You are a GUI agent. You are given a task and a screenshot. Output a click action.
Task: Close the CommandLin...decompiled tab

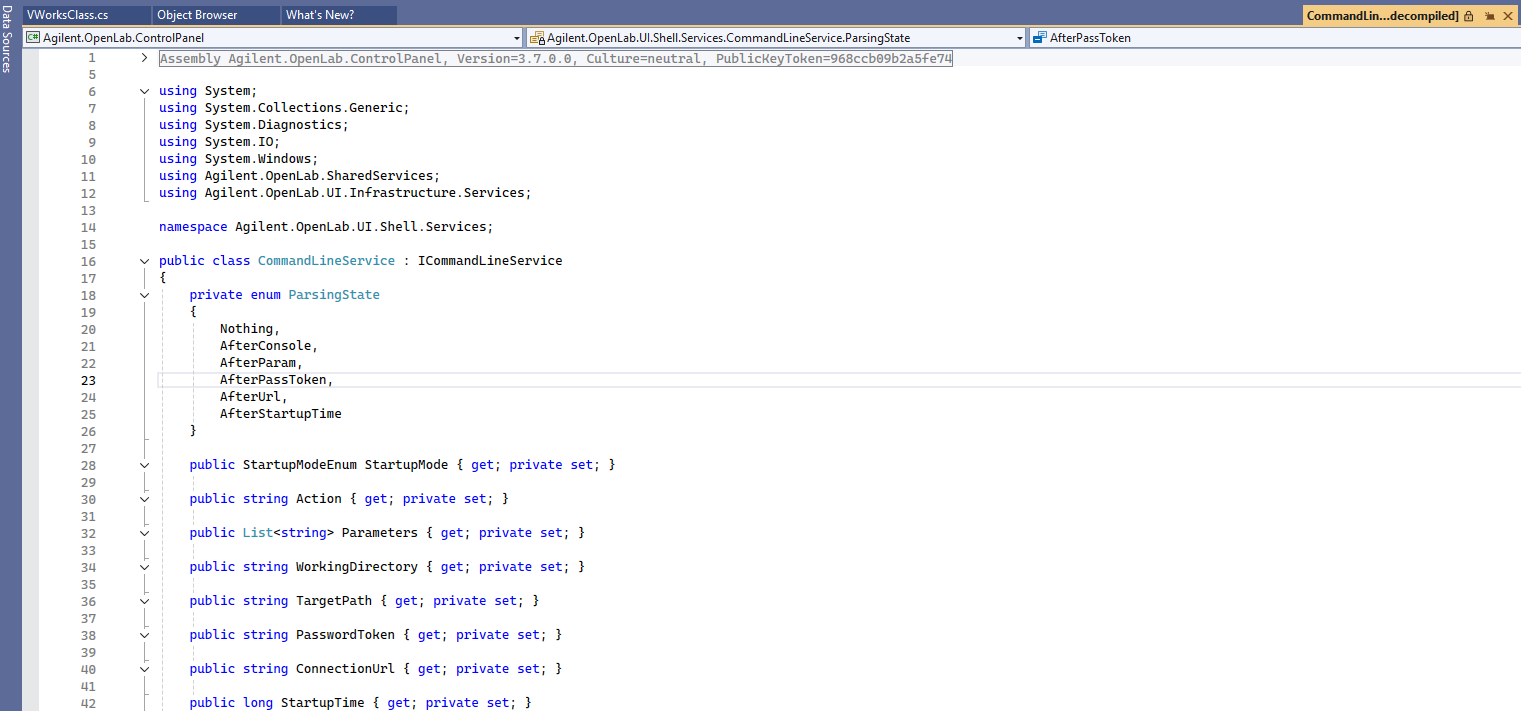(1508, 16)
